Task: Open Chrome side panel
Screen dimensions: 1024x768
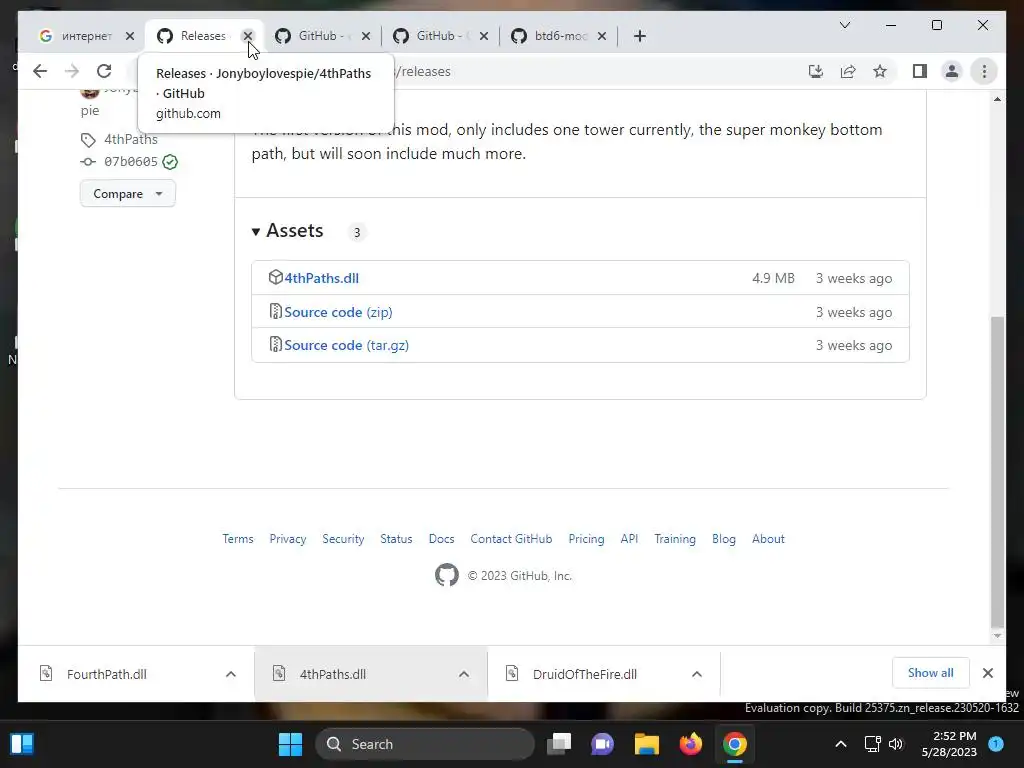Action: tap(920, 71)
